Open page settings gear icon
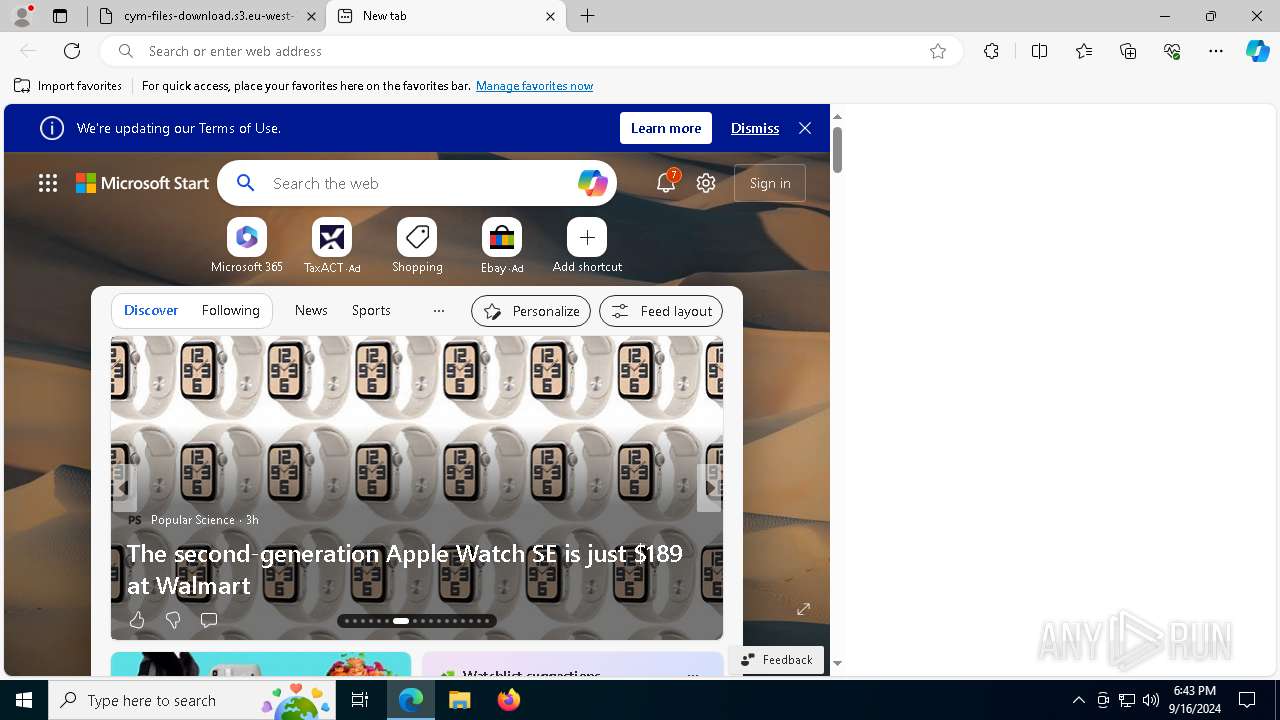Image resolution: width=1280 pixels, height=720 pixels. point(706,183)
